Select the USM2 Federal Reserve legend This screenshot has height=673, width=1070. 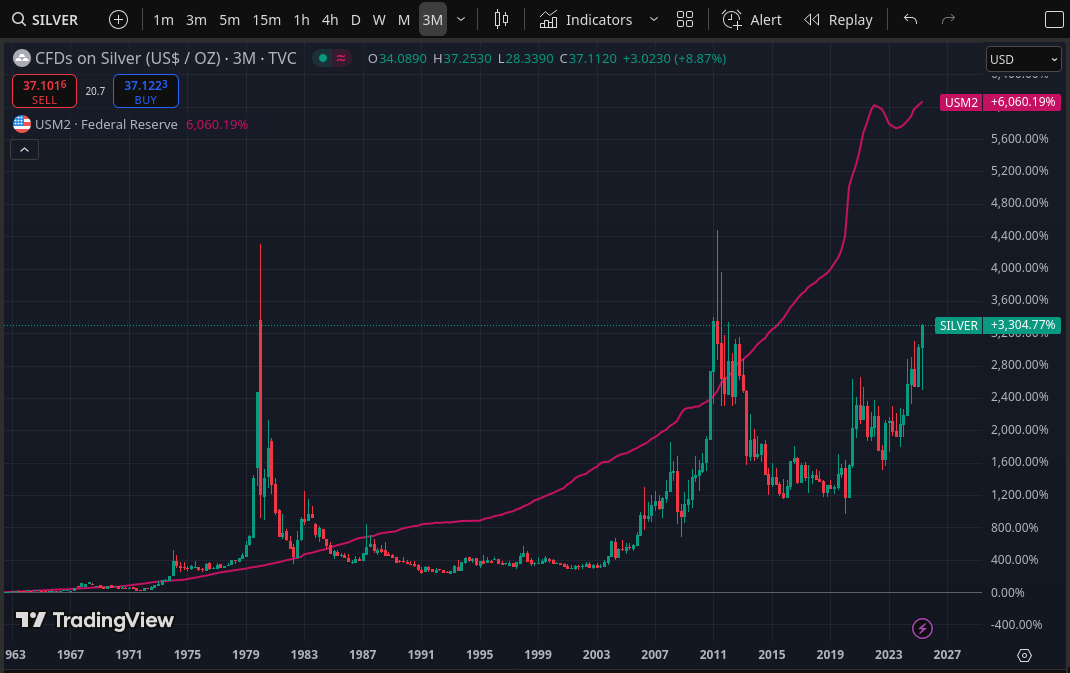(106, 125)
